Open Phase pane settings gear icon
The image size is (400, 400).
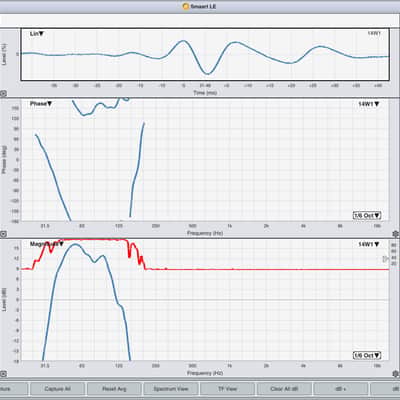click(x=396, y=234)
